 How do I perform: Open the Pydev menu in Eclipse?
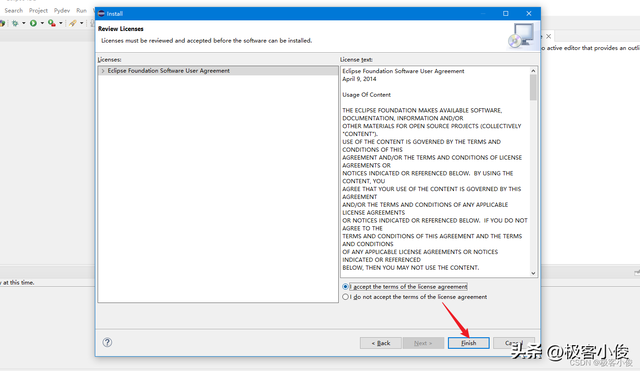pyautogui.click(x=62, y=11)
